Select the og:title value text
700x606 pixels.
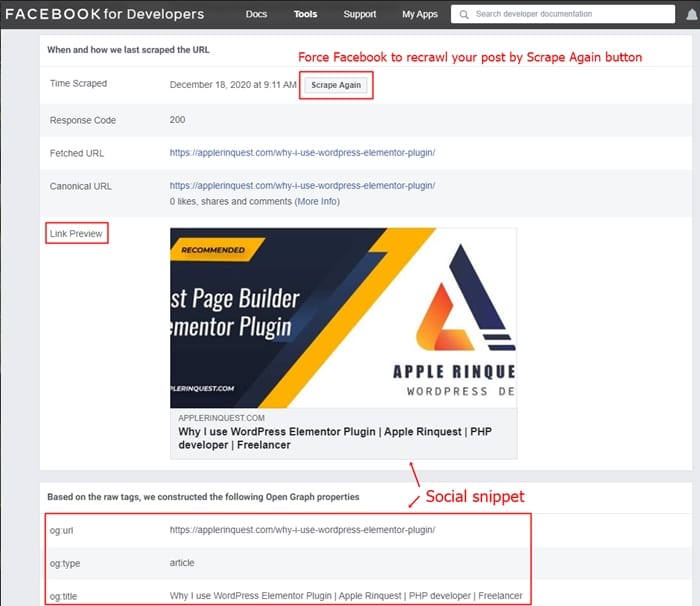[x=346, y=596]
